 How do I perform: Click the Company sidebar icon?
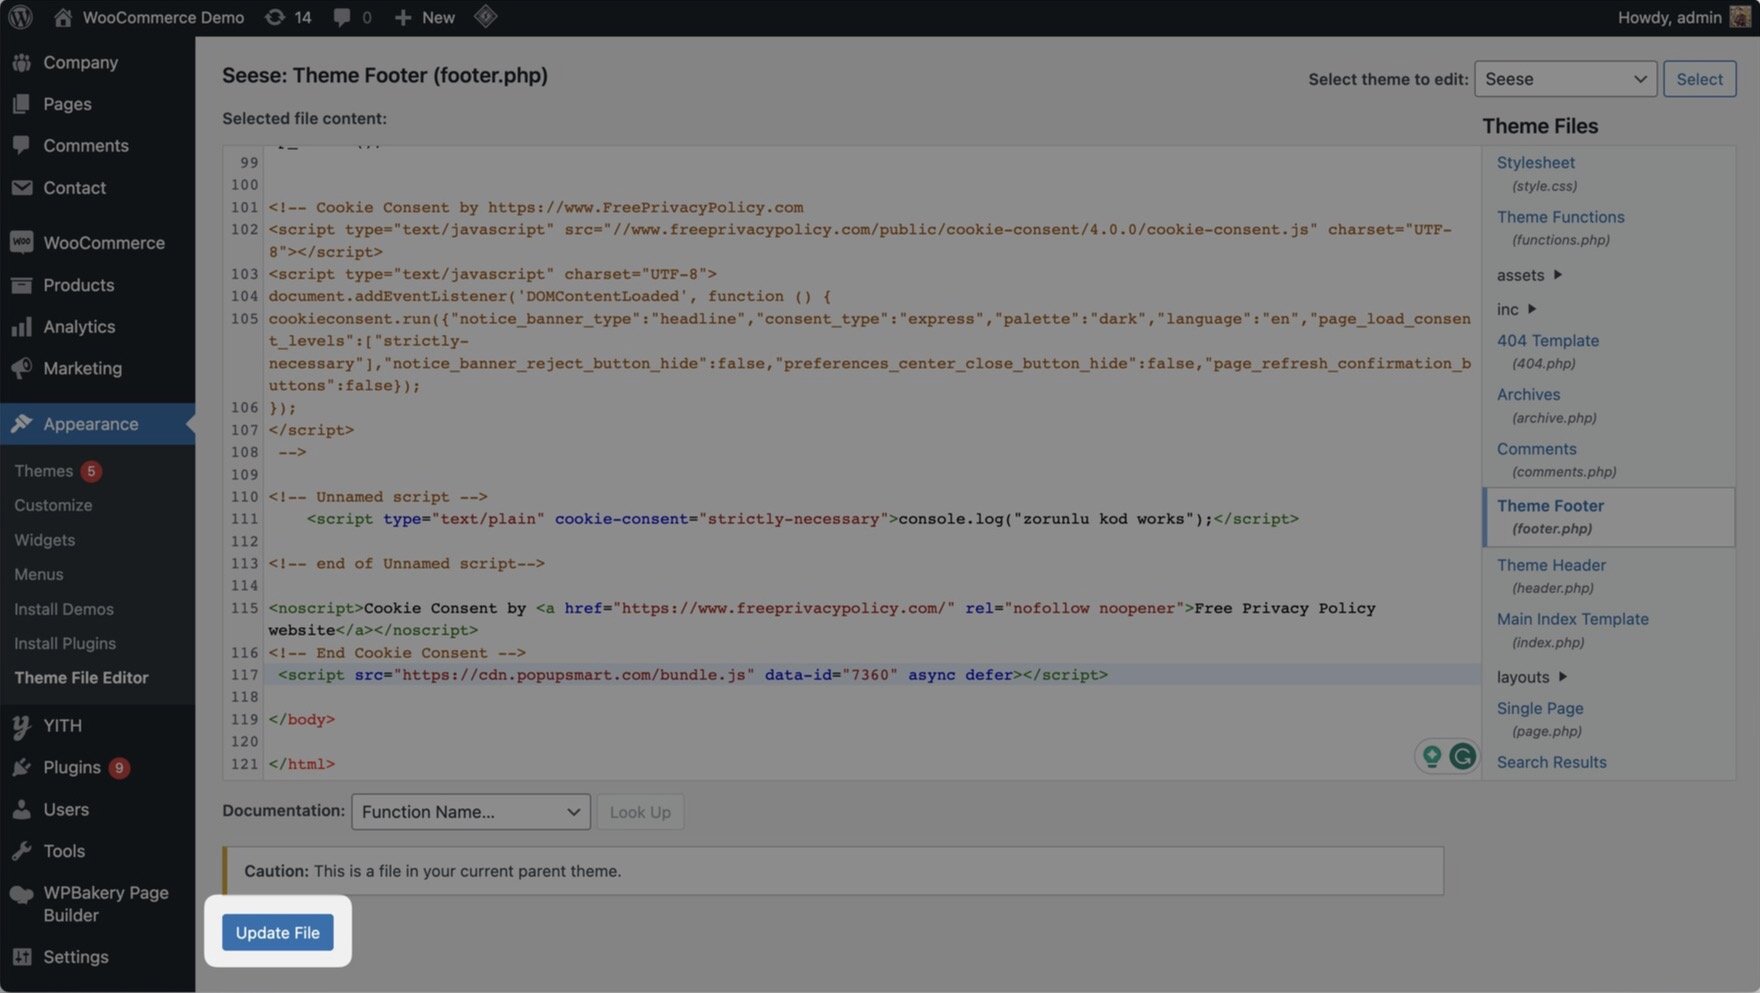(21, 62)
